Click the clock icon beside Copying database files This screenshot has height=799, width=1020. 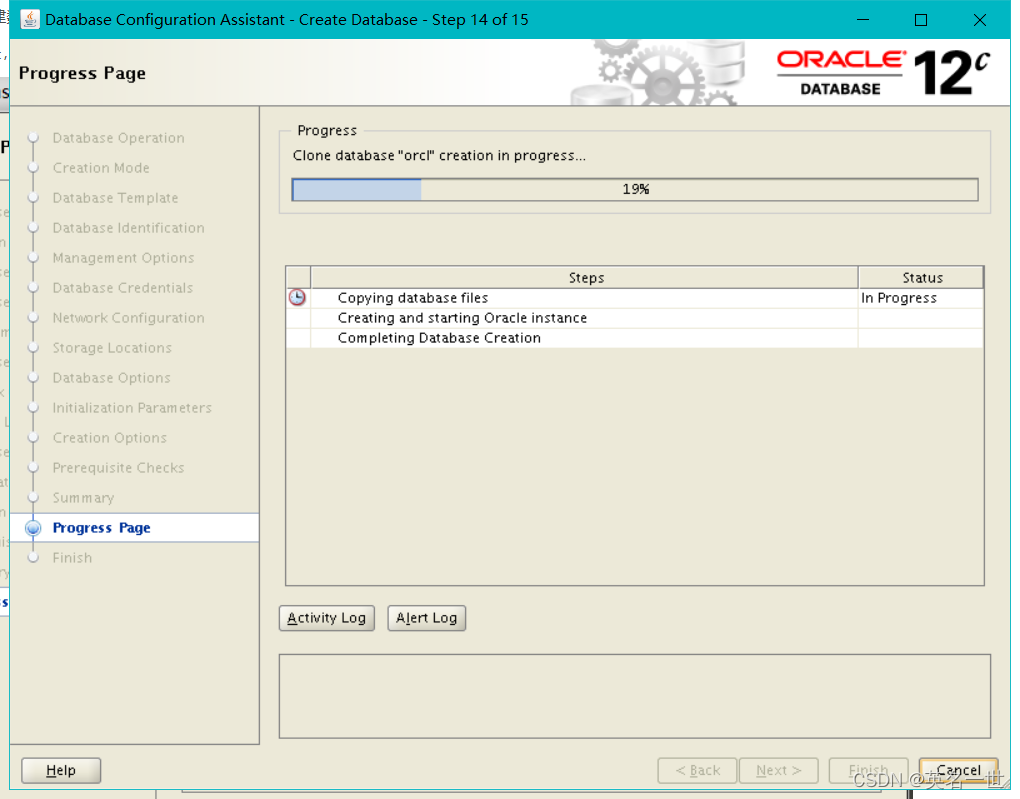click(297, 297)
